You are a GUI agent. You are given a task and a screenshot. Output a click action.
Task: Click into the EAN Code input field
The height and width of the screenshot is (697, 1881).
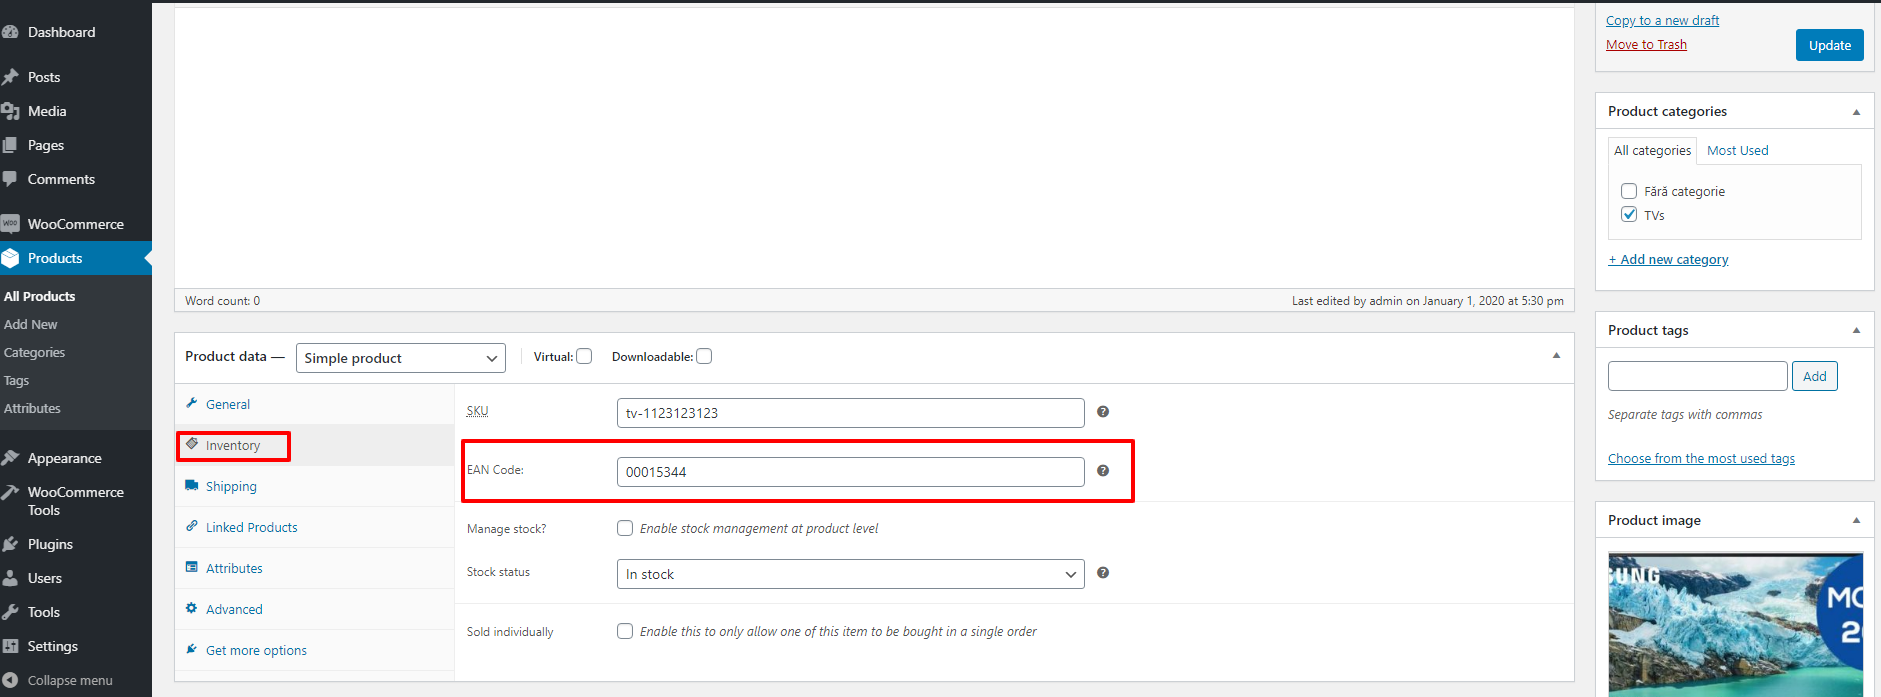850,472
